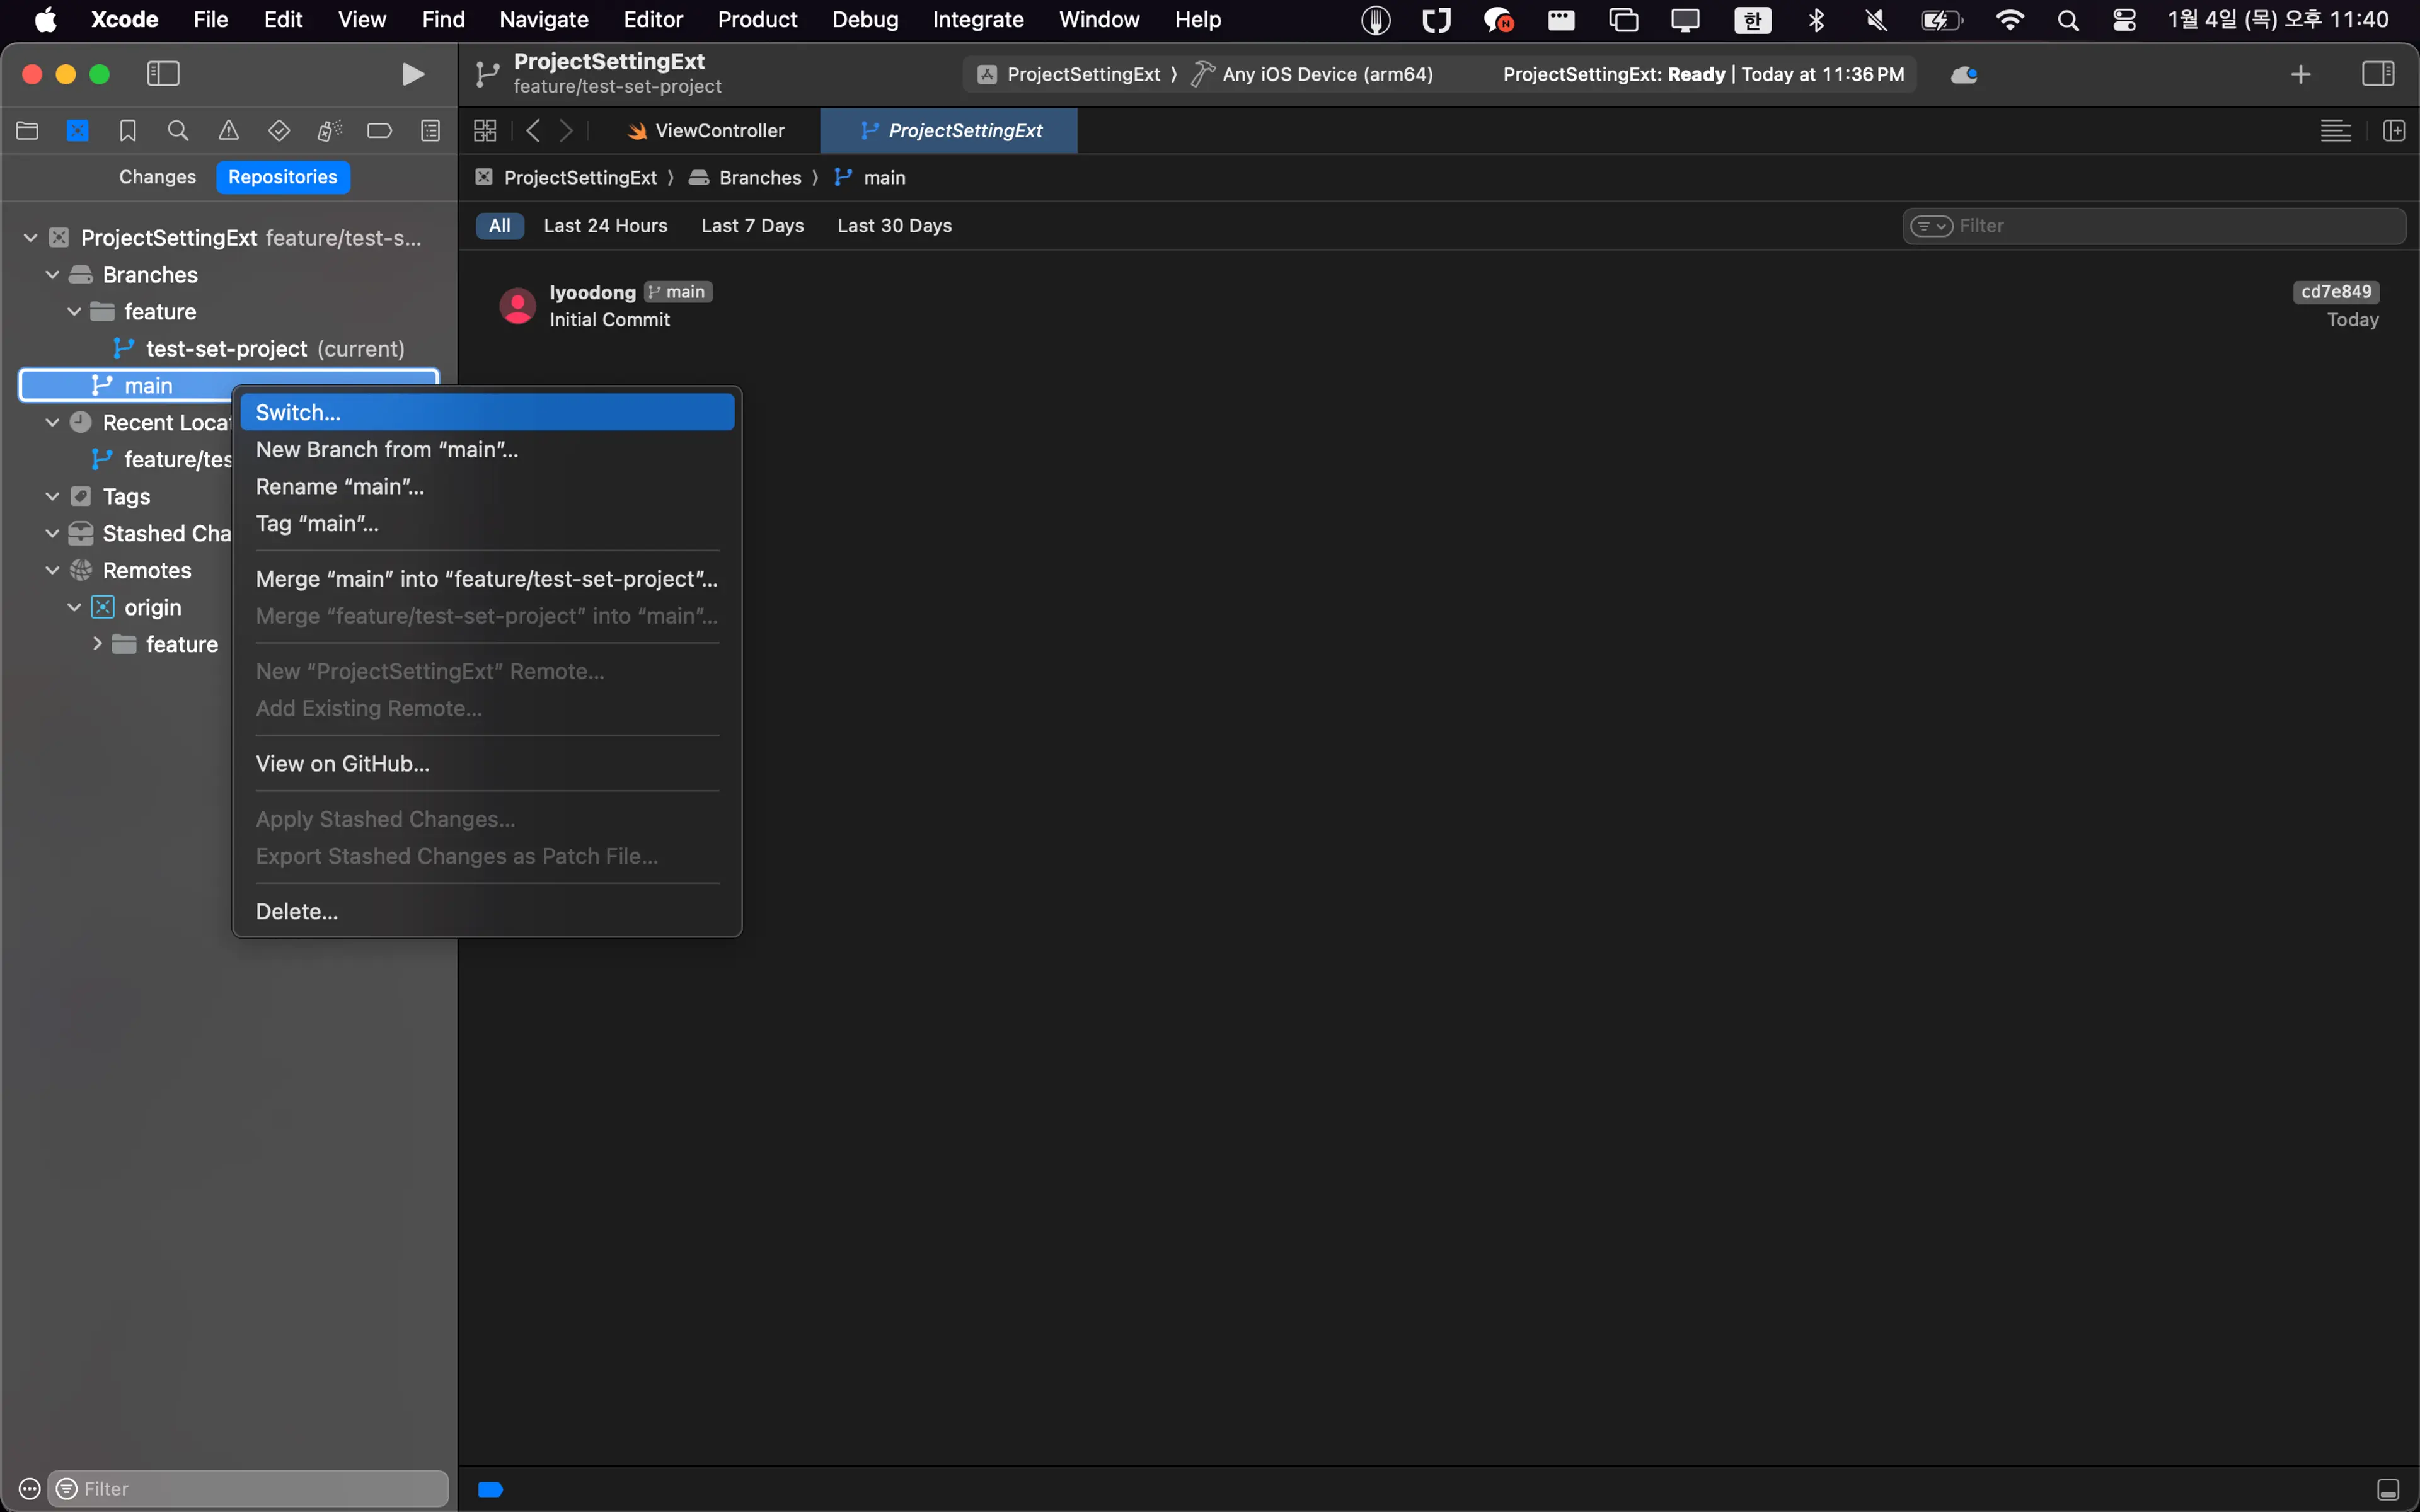
Task: Click the Xcode Cloud status icon
Action: point(1963,75)
